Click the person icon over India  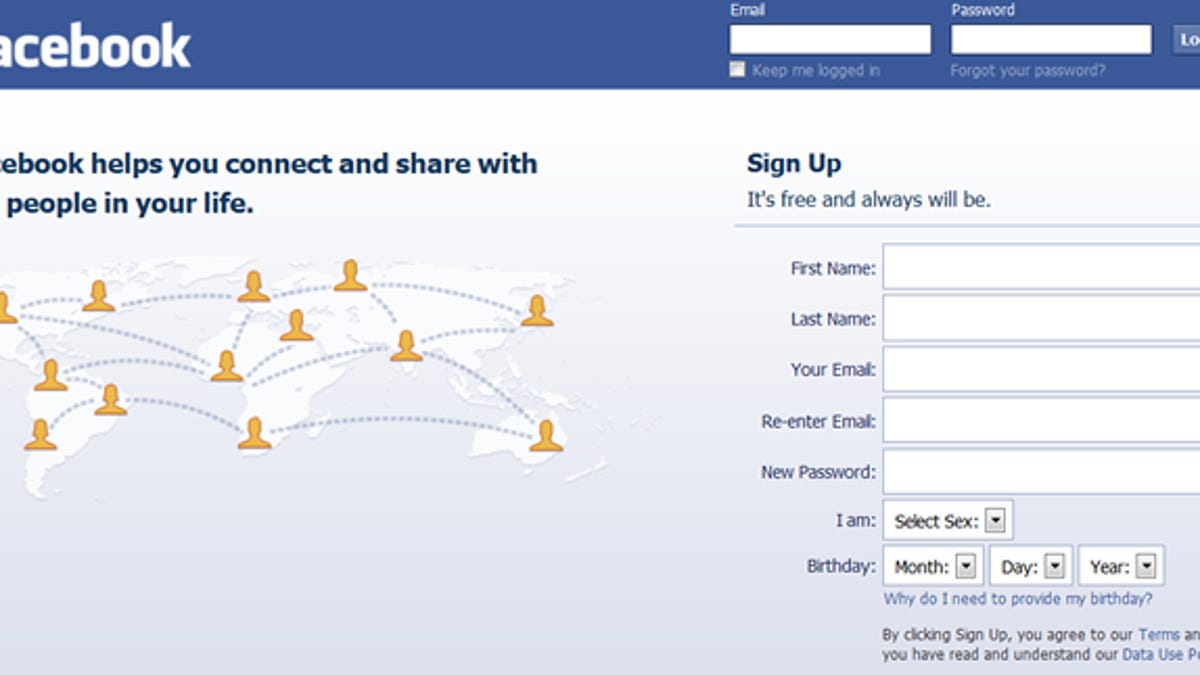click(x=406, y=346)
